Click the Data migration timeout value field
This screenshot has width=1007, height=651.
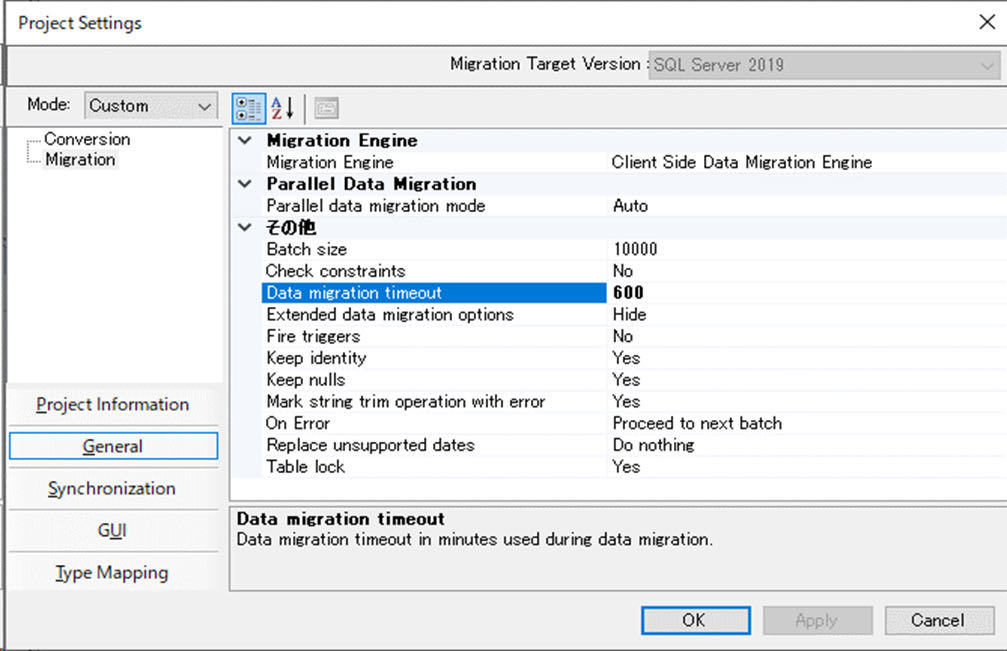point(700,293)
